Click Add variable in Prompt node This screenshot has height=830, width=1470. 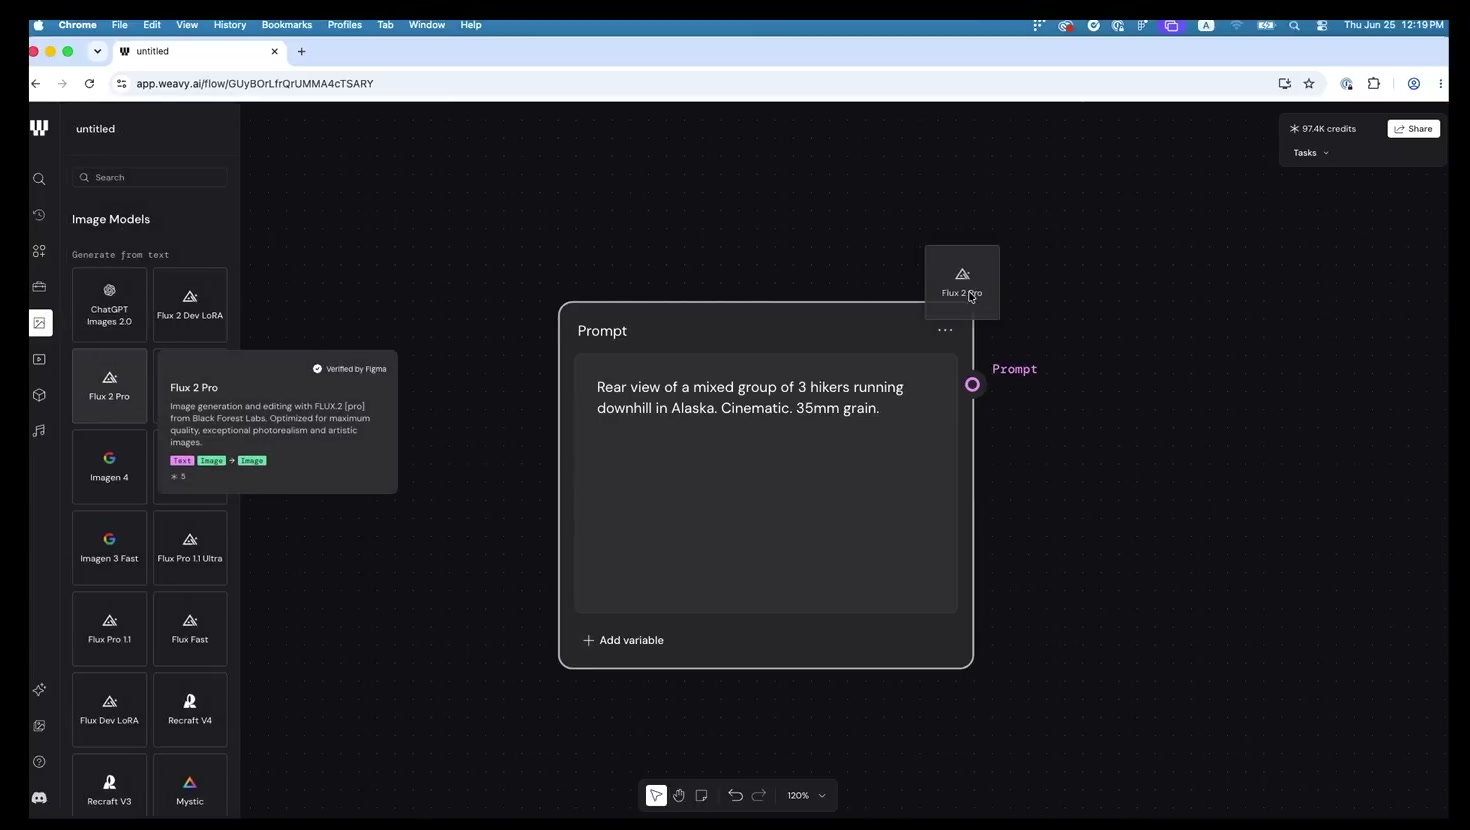coord(623,640)
